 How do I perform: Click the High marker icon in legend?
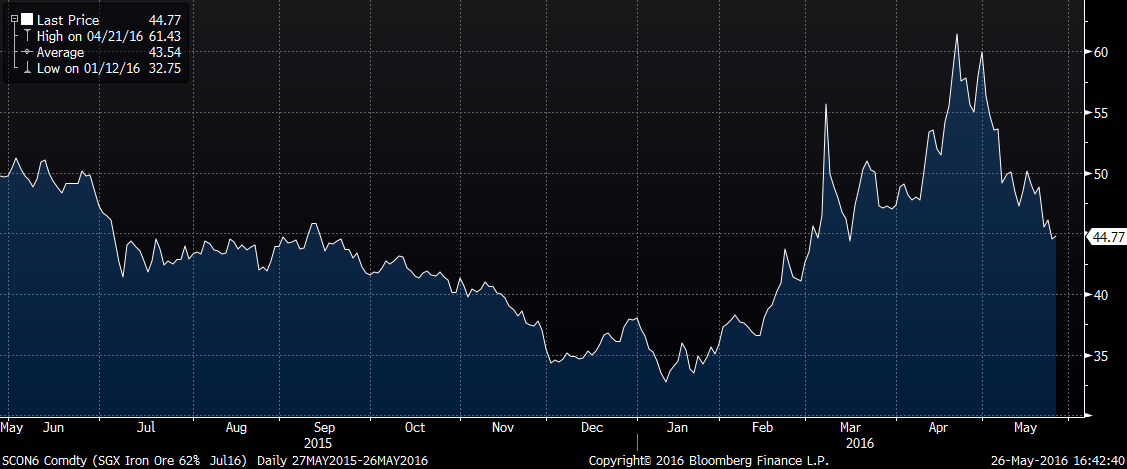point(27,36)
